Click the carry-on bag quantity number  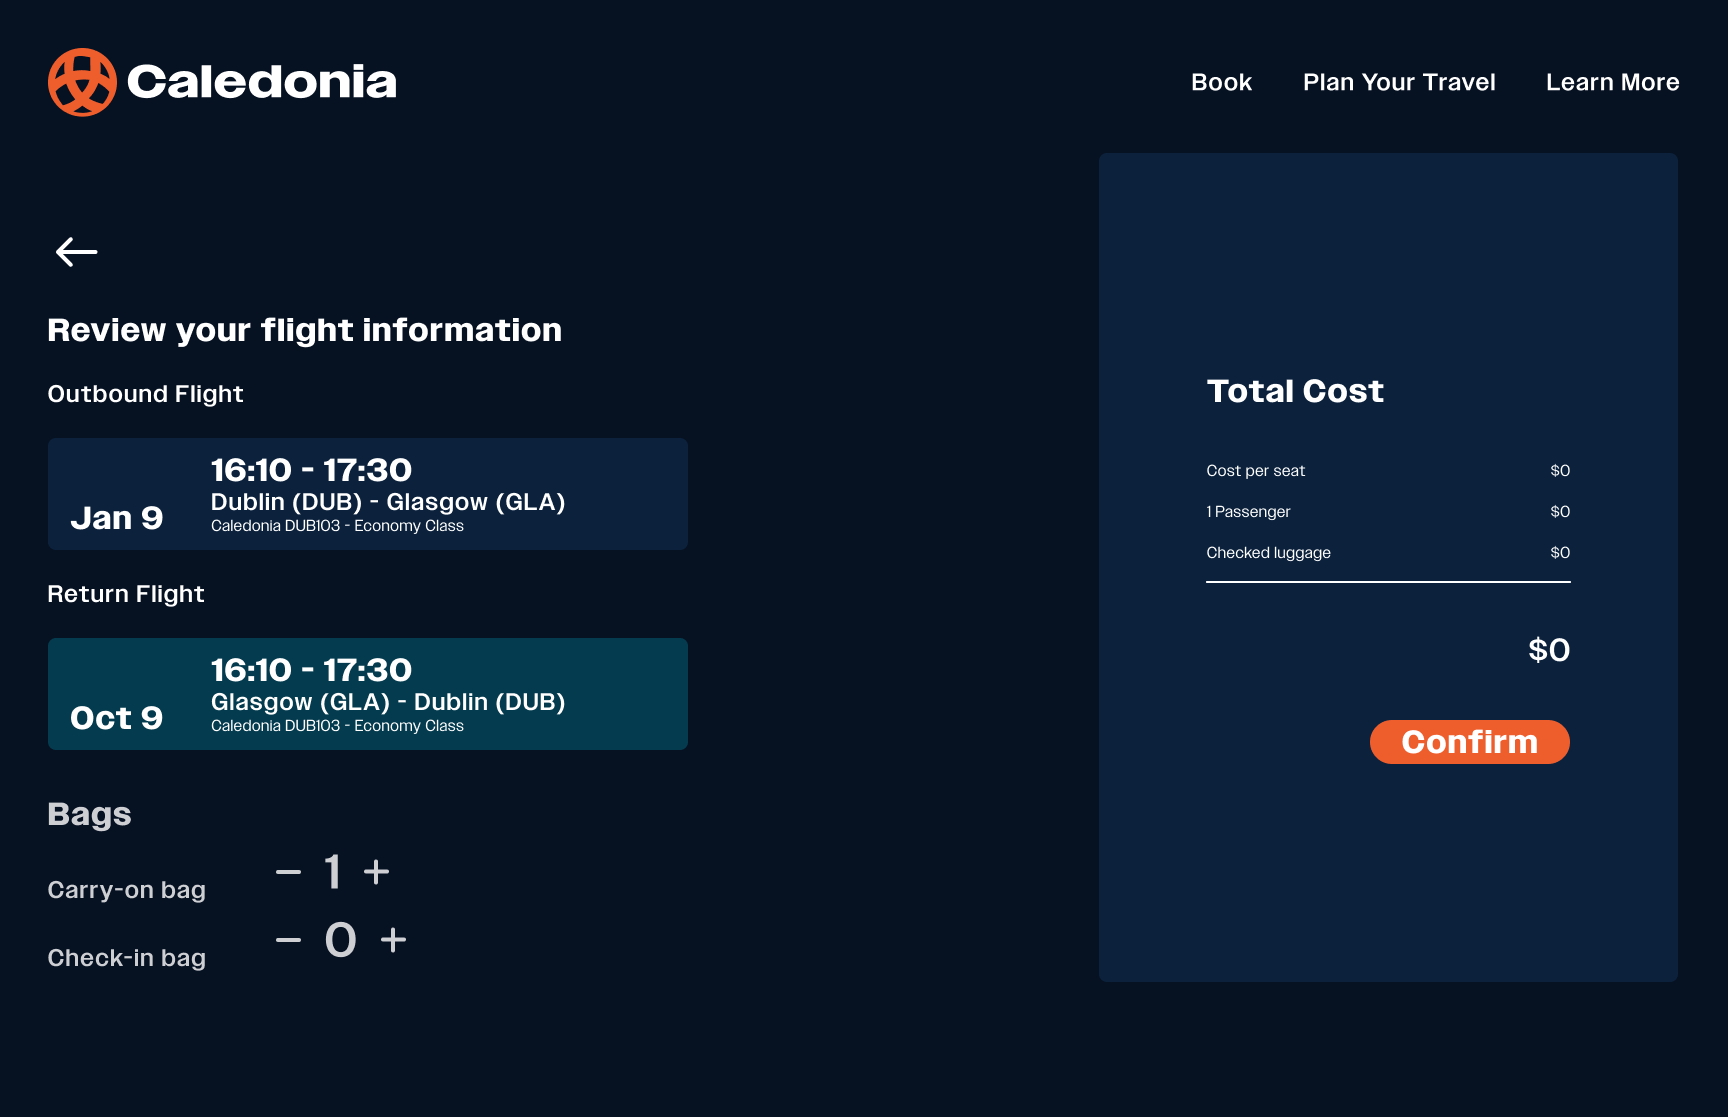[x=333, y=872]
